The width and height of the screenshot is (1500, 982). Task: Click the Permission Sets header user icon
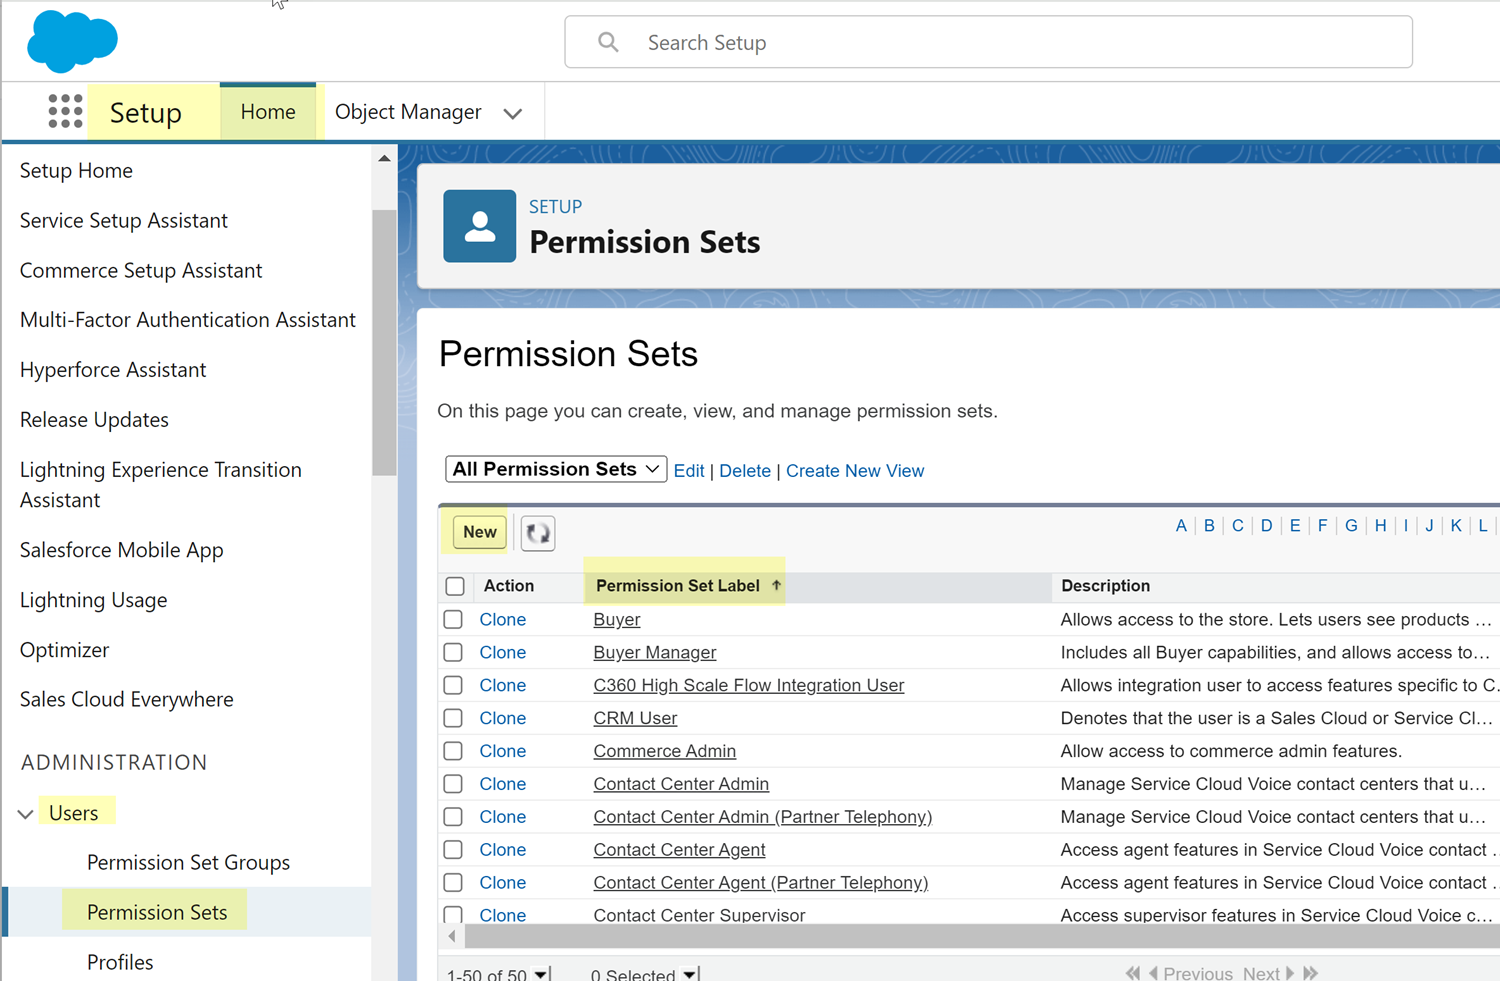coord(480,226)
